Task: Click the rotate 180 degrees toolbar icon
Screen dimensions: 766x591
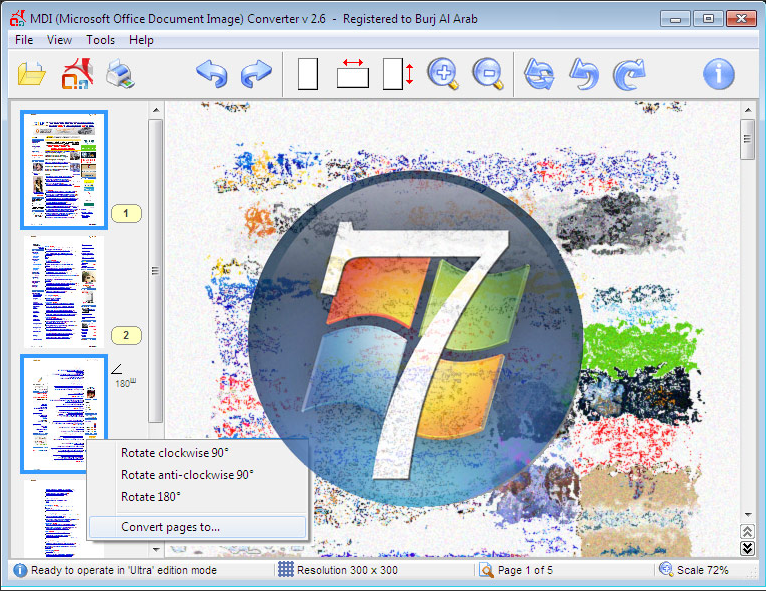Action: [539, 74]
